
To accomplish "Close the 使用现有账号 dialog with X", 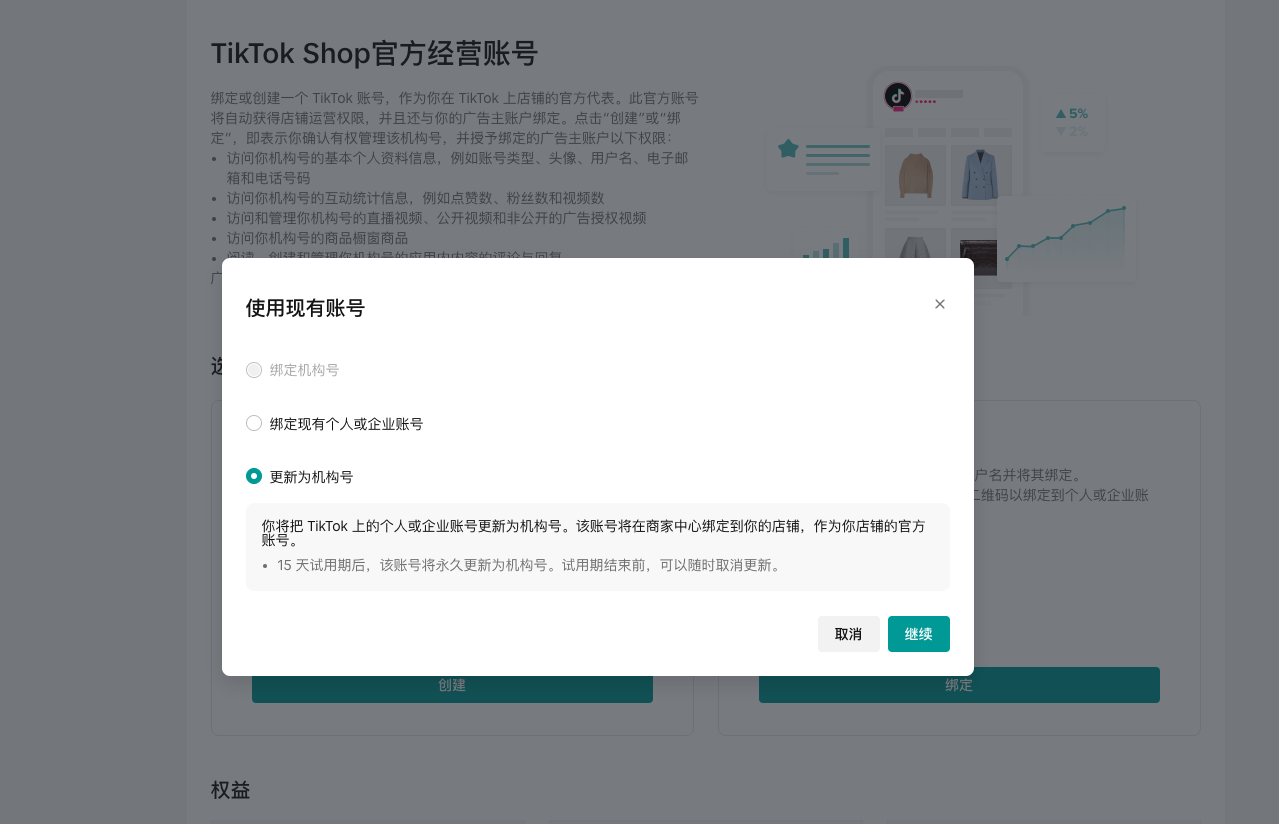I will pos(939,304).
